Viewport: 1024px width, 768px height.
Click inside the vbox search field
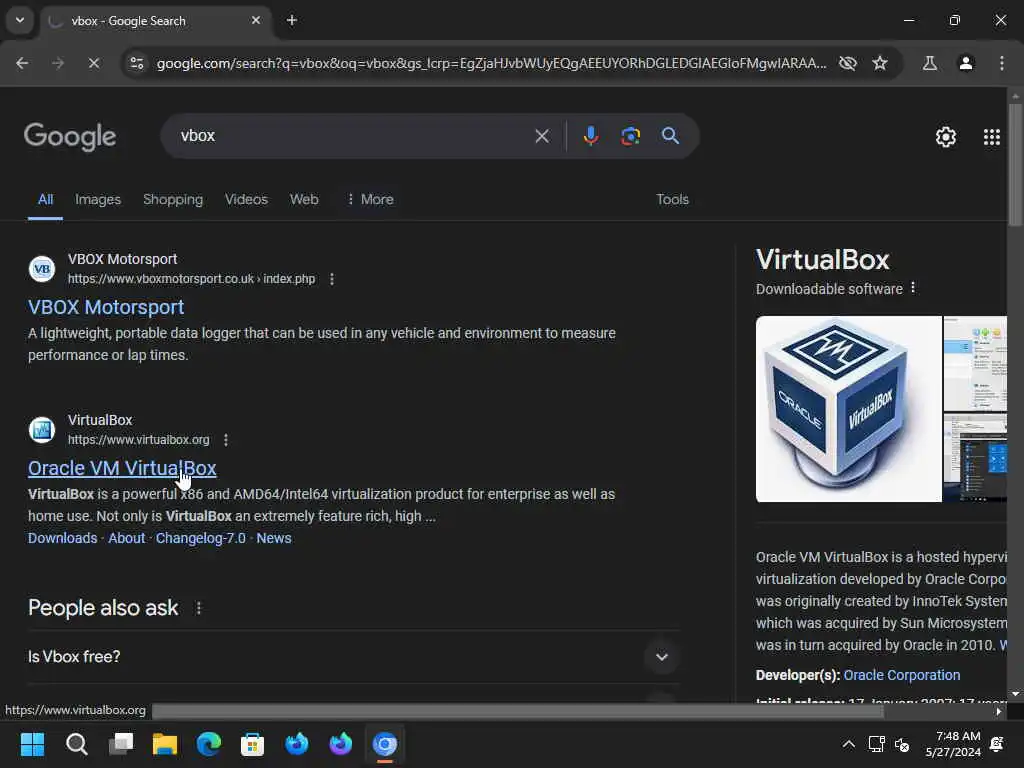pyautogui.click(x=353, y=136)
